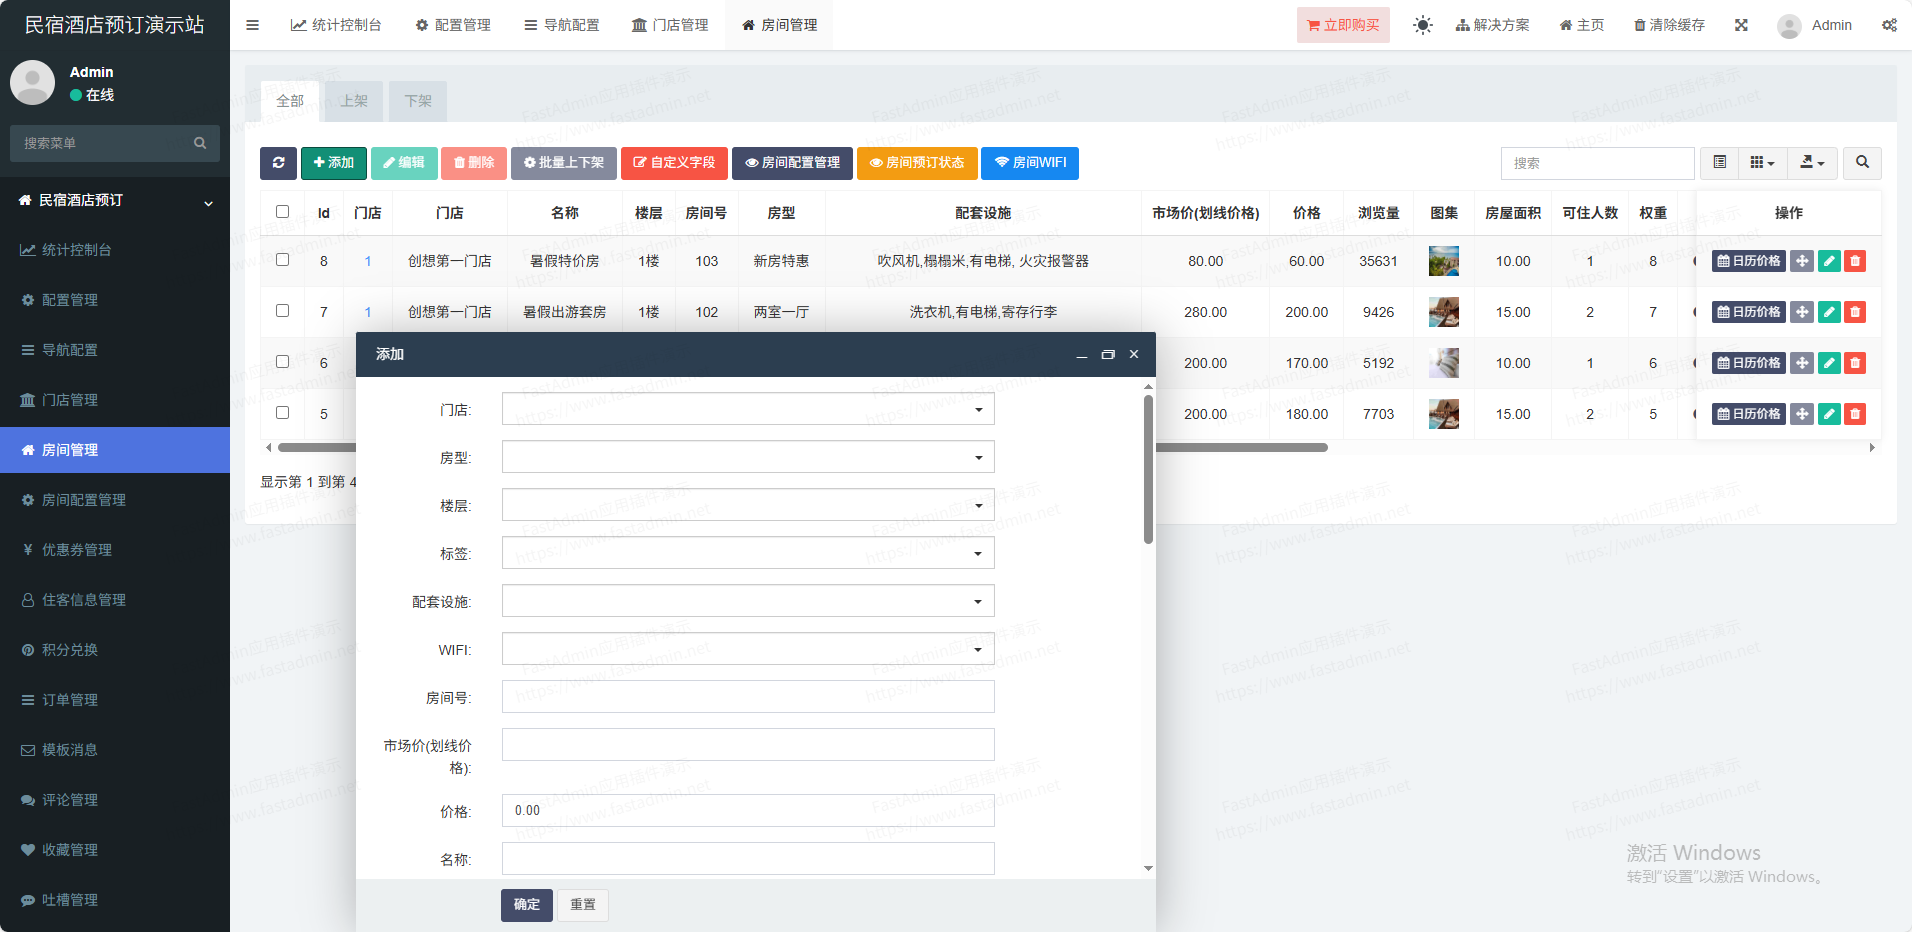Click the search magnifier button beside export
Screen dimensions: 1912x932
coord(1862,163)
